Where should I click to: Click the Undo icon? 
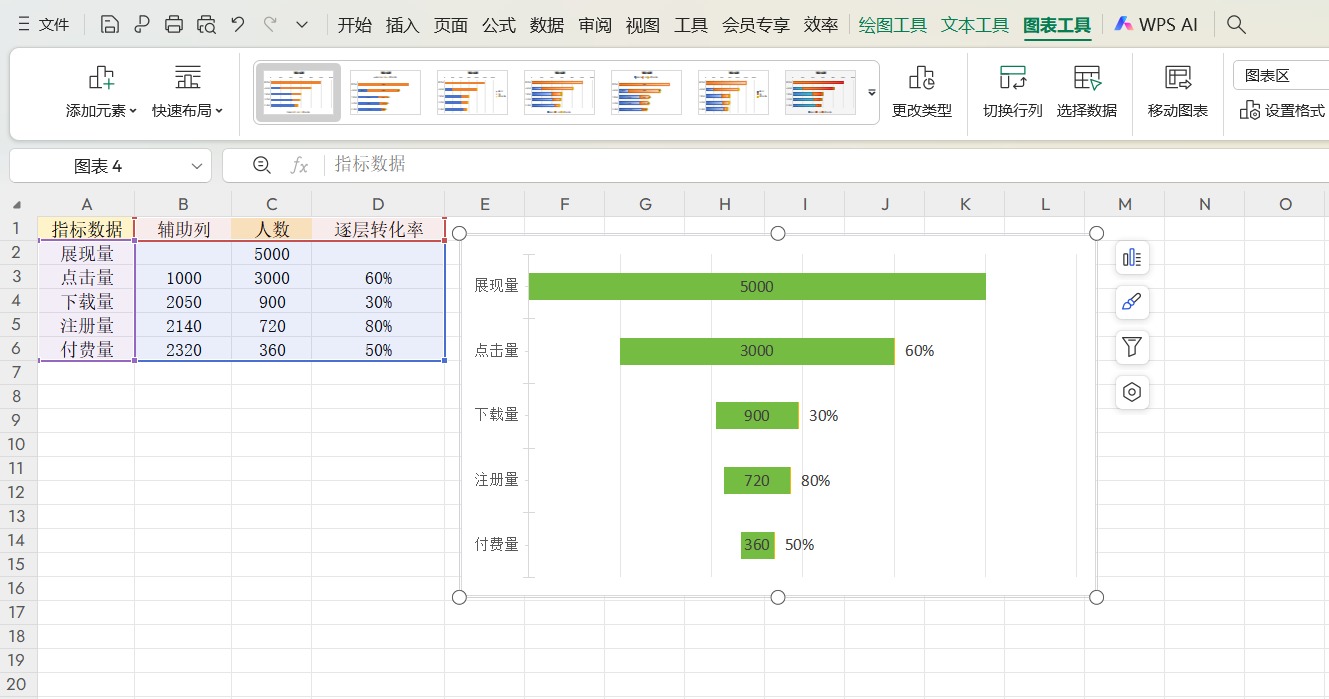coord(237,23)
